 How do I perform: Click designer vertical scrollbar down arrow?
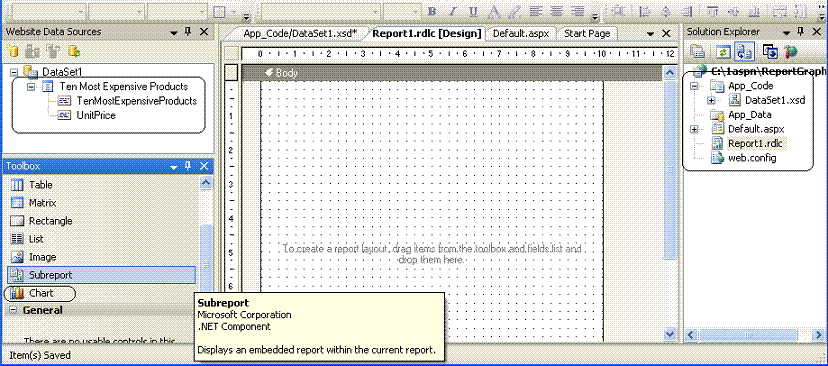670,334
